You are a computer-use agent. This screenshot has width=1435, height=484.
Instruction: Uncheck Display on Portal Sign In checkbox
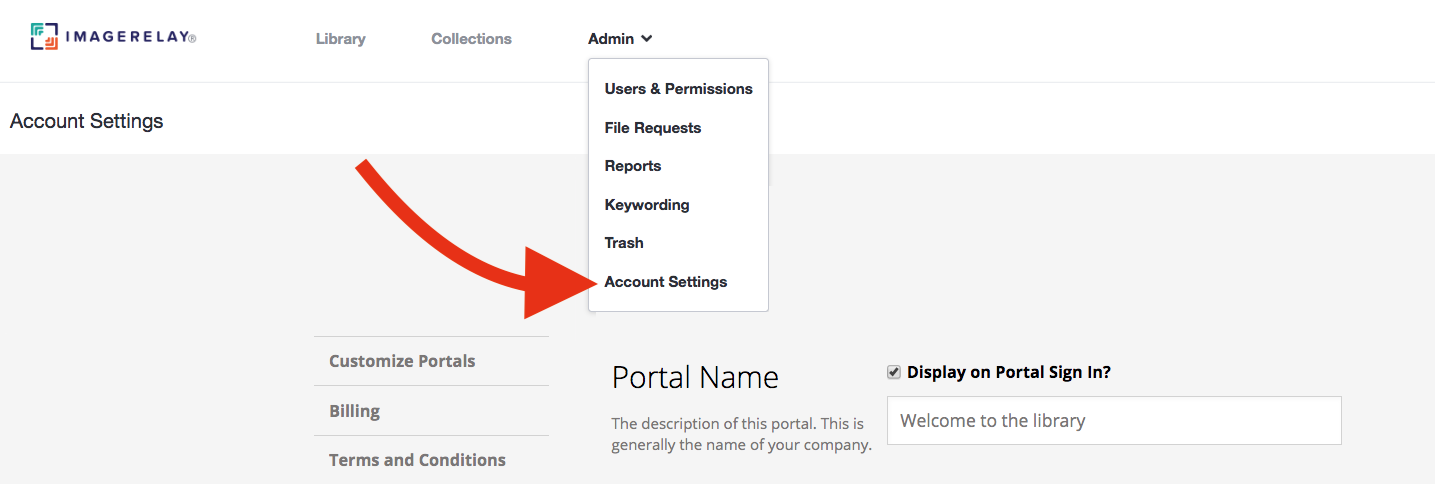click(894, 372)
